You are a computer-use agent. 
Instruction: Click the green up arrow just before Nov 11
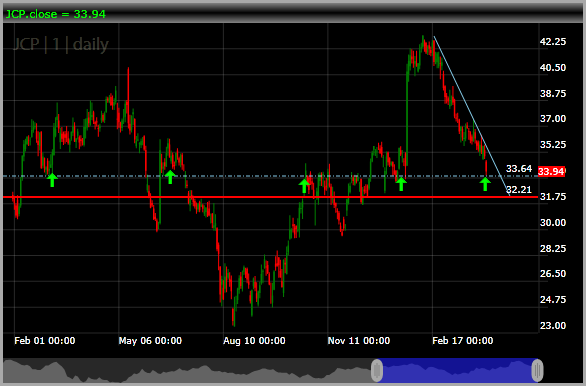pyautogui.click(x=304, y=186)
